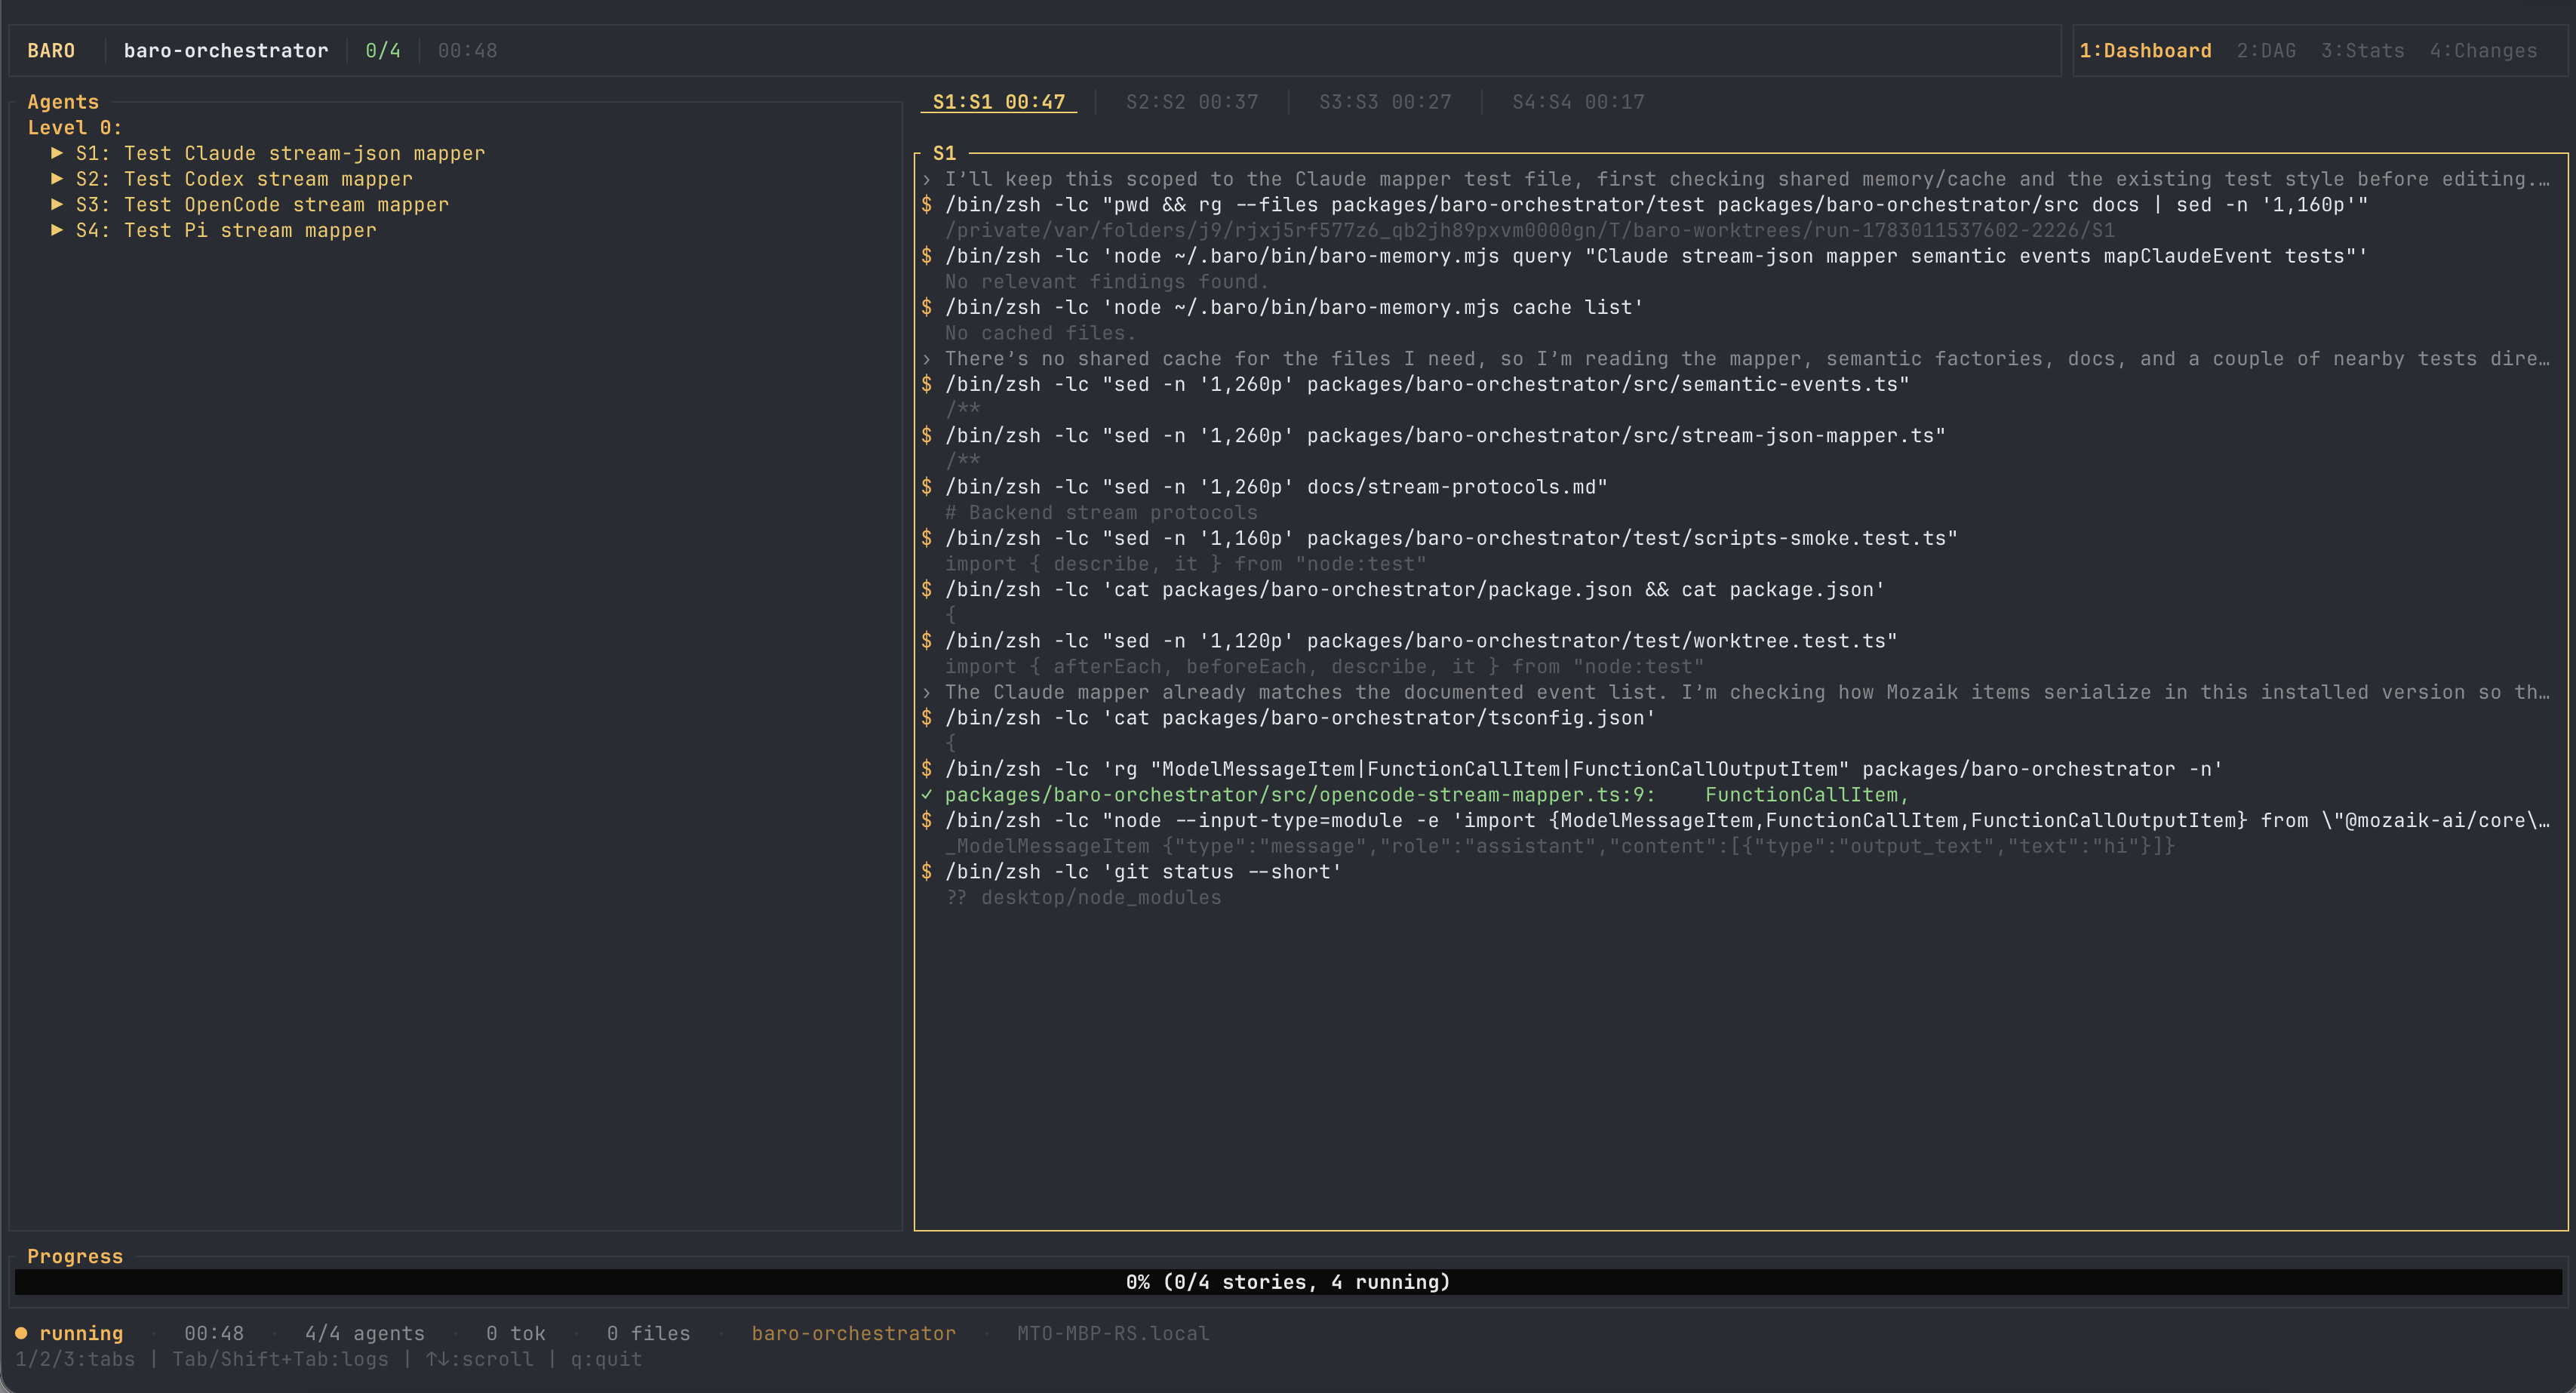Click the '↑↓:scroll' key hint
This screenshot has height=1393, width=2576.
click(479, 1359)
